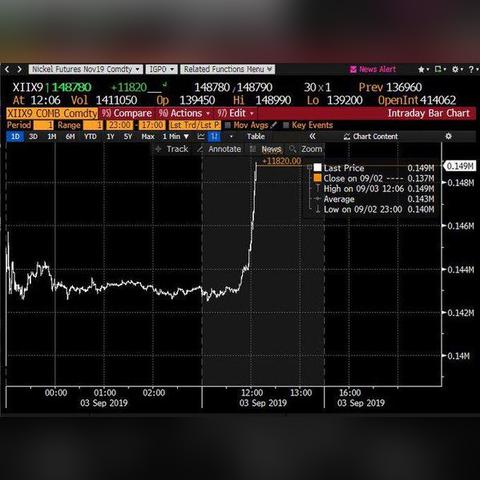Select the 3D range tab
This screenshot has height=480, width=480.
pos(33,137)
